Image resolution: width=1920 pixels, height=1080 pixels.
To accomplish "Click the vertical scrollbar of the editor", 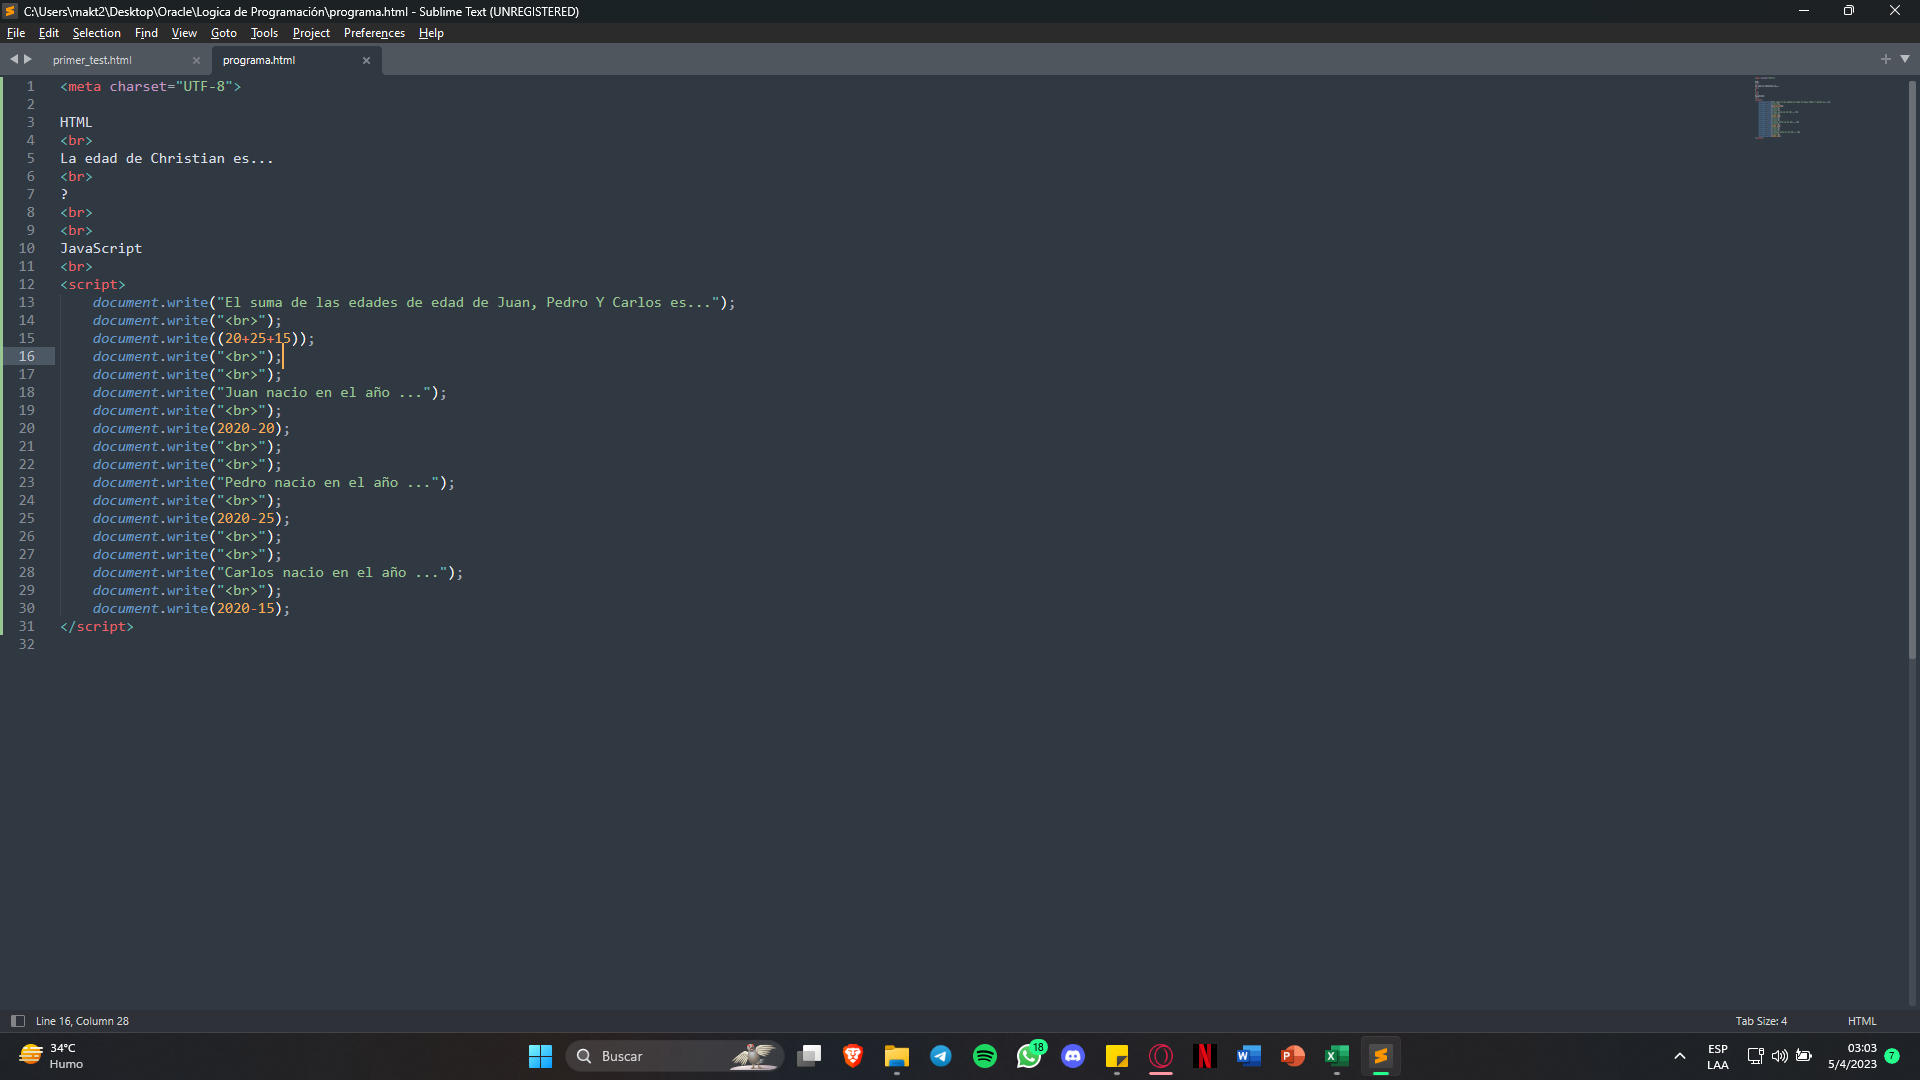I will [1912, 370].
